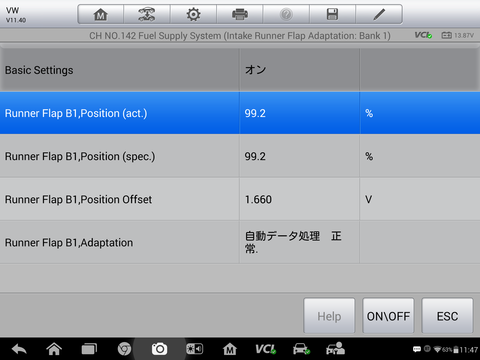Image resolution: width=480 pixels, height=360 pixels.
Task: Click the Help button
Action: (329, 316)
